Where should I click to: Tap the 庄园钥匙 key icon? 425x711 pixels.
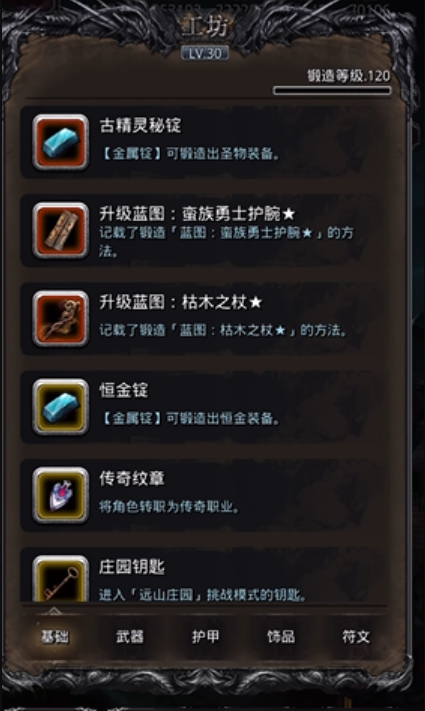[x=60, y=579]
